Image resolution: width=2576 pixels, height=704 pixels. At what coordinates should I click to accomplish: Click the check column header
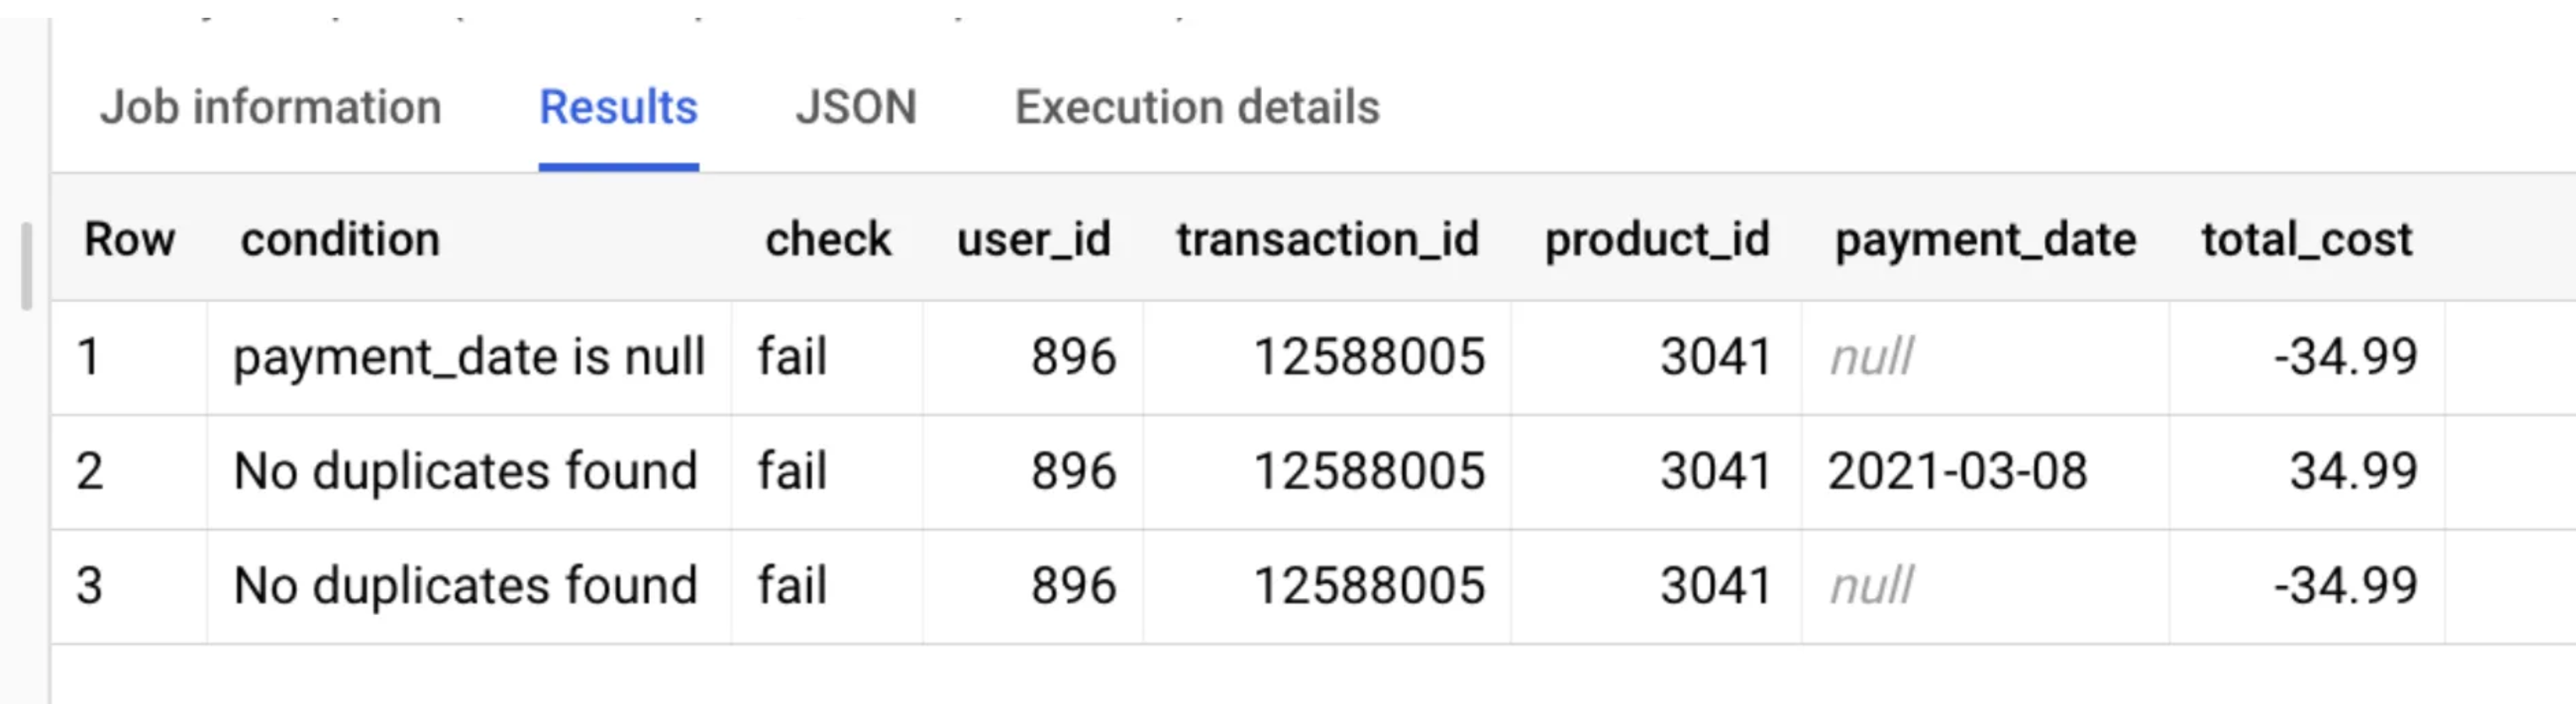(x=828, y=240)
